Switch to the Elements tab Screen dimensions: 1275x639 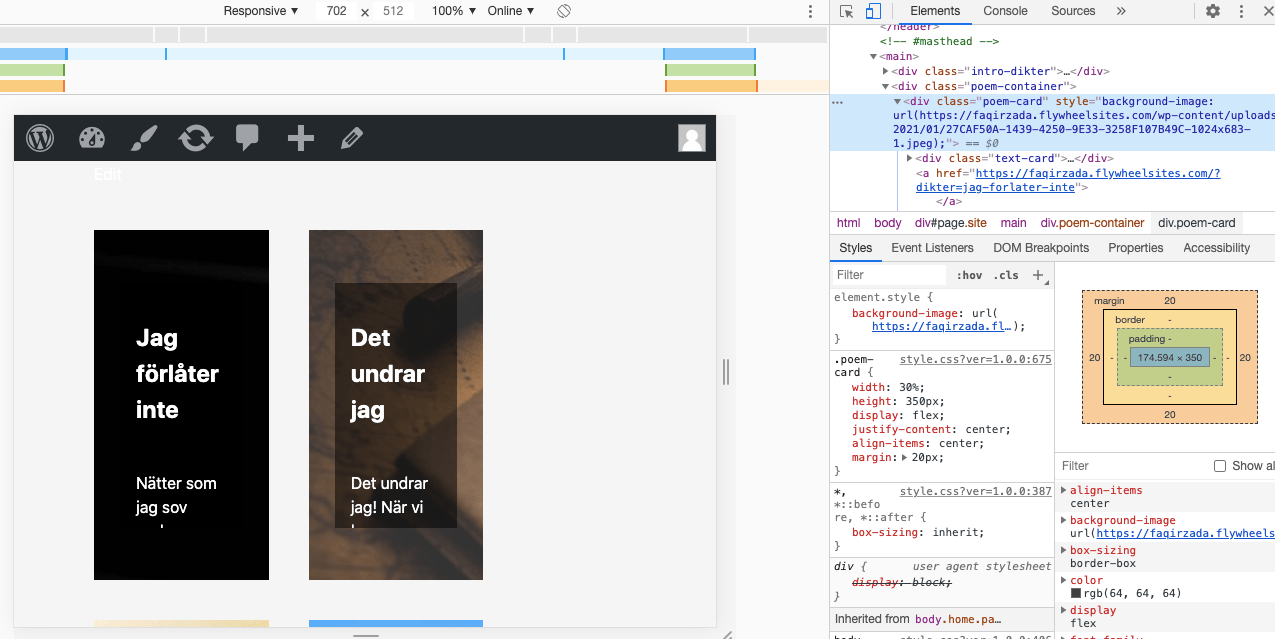[x=935, y=11]
